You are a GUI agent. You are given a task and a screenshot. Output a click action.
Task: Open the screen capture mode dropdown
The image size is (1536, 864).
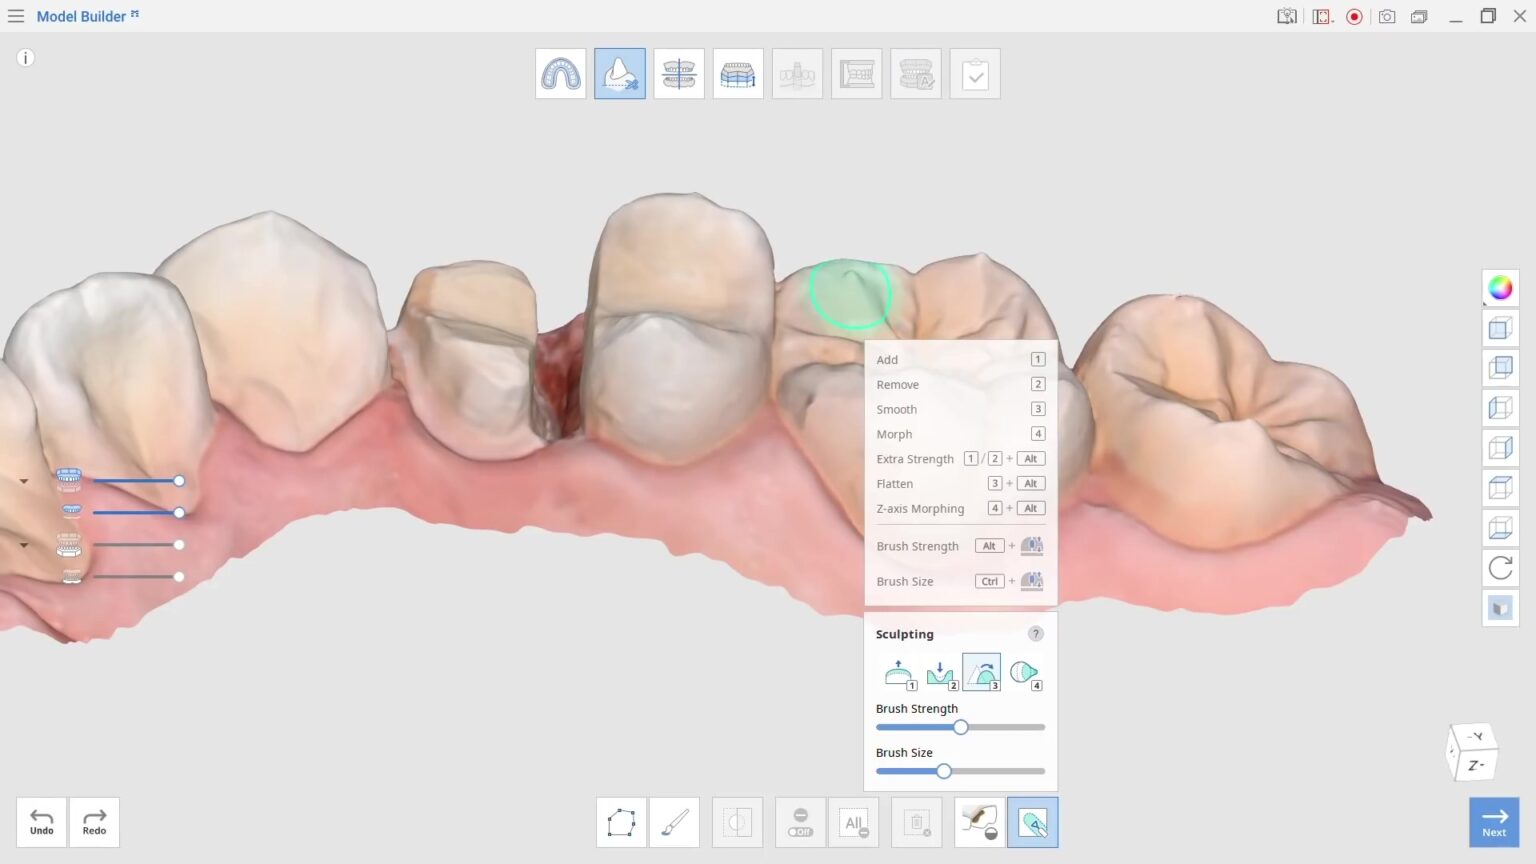click(1321, 16)
